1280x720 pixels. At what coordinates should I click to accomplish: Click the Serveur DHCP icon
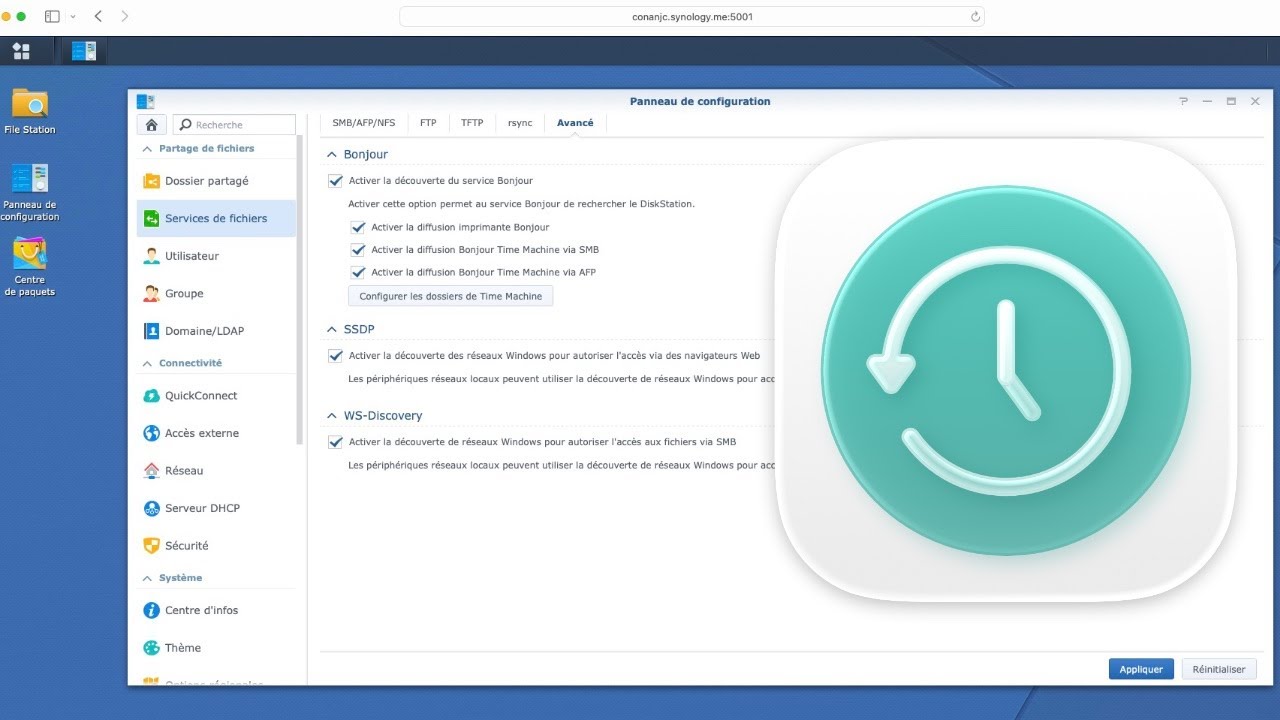151,508
